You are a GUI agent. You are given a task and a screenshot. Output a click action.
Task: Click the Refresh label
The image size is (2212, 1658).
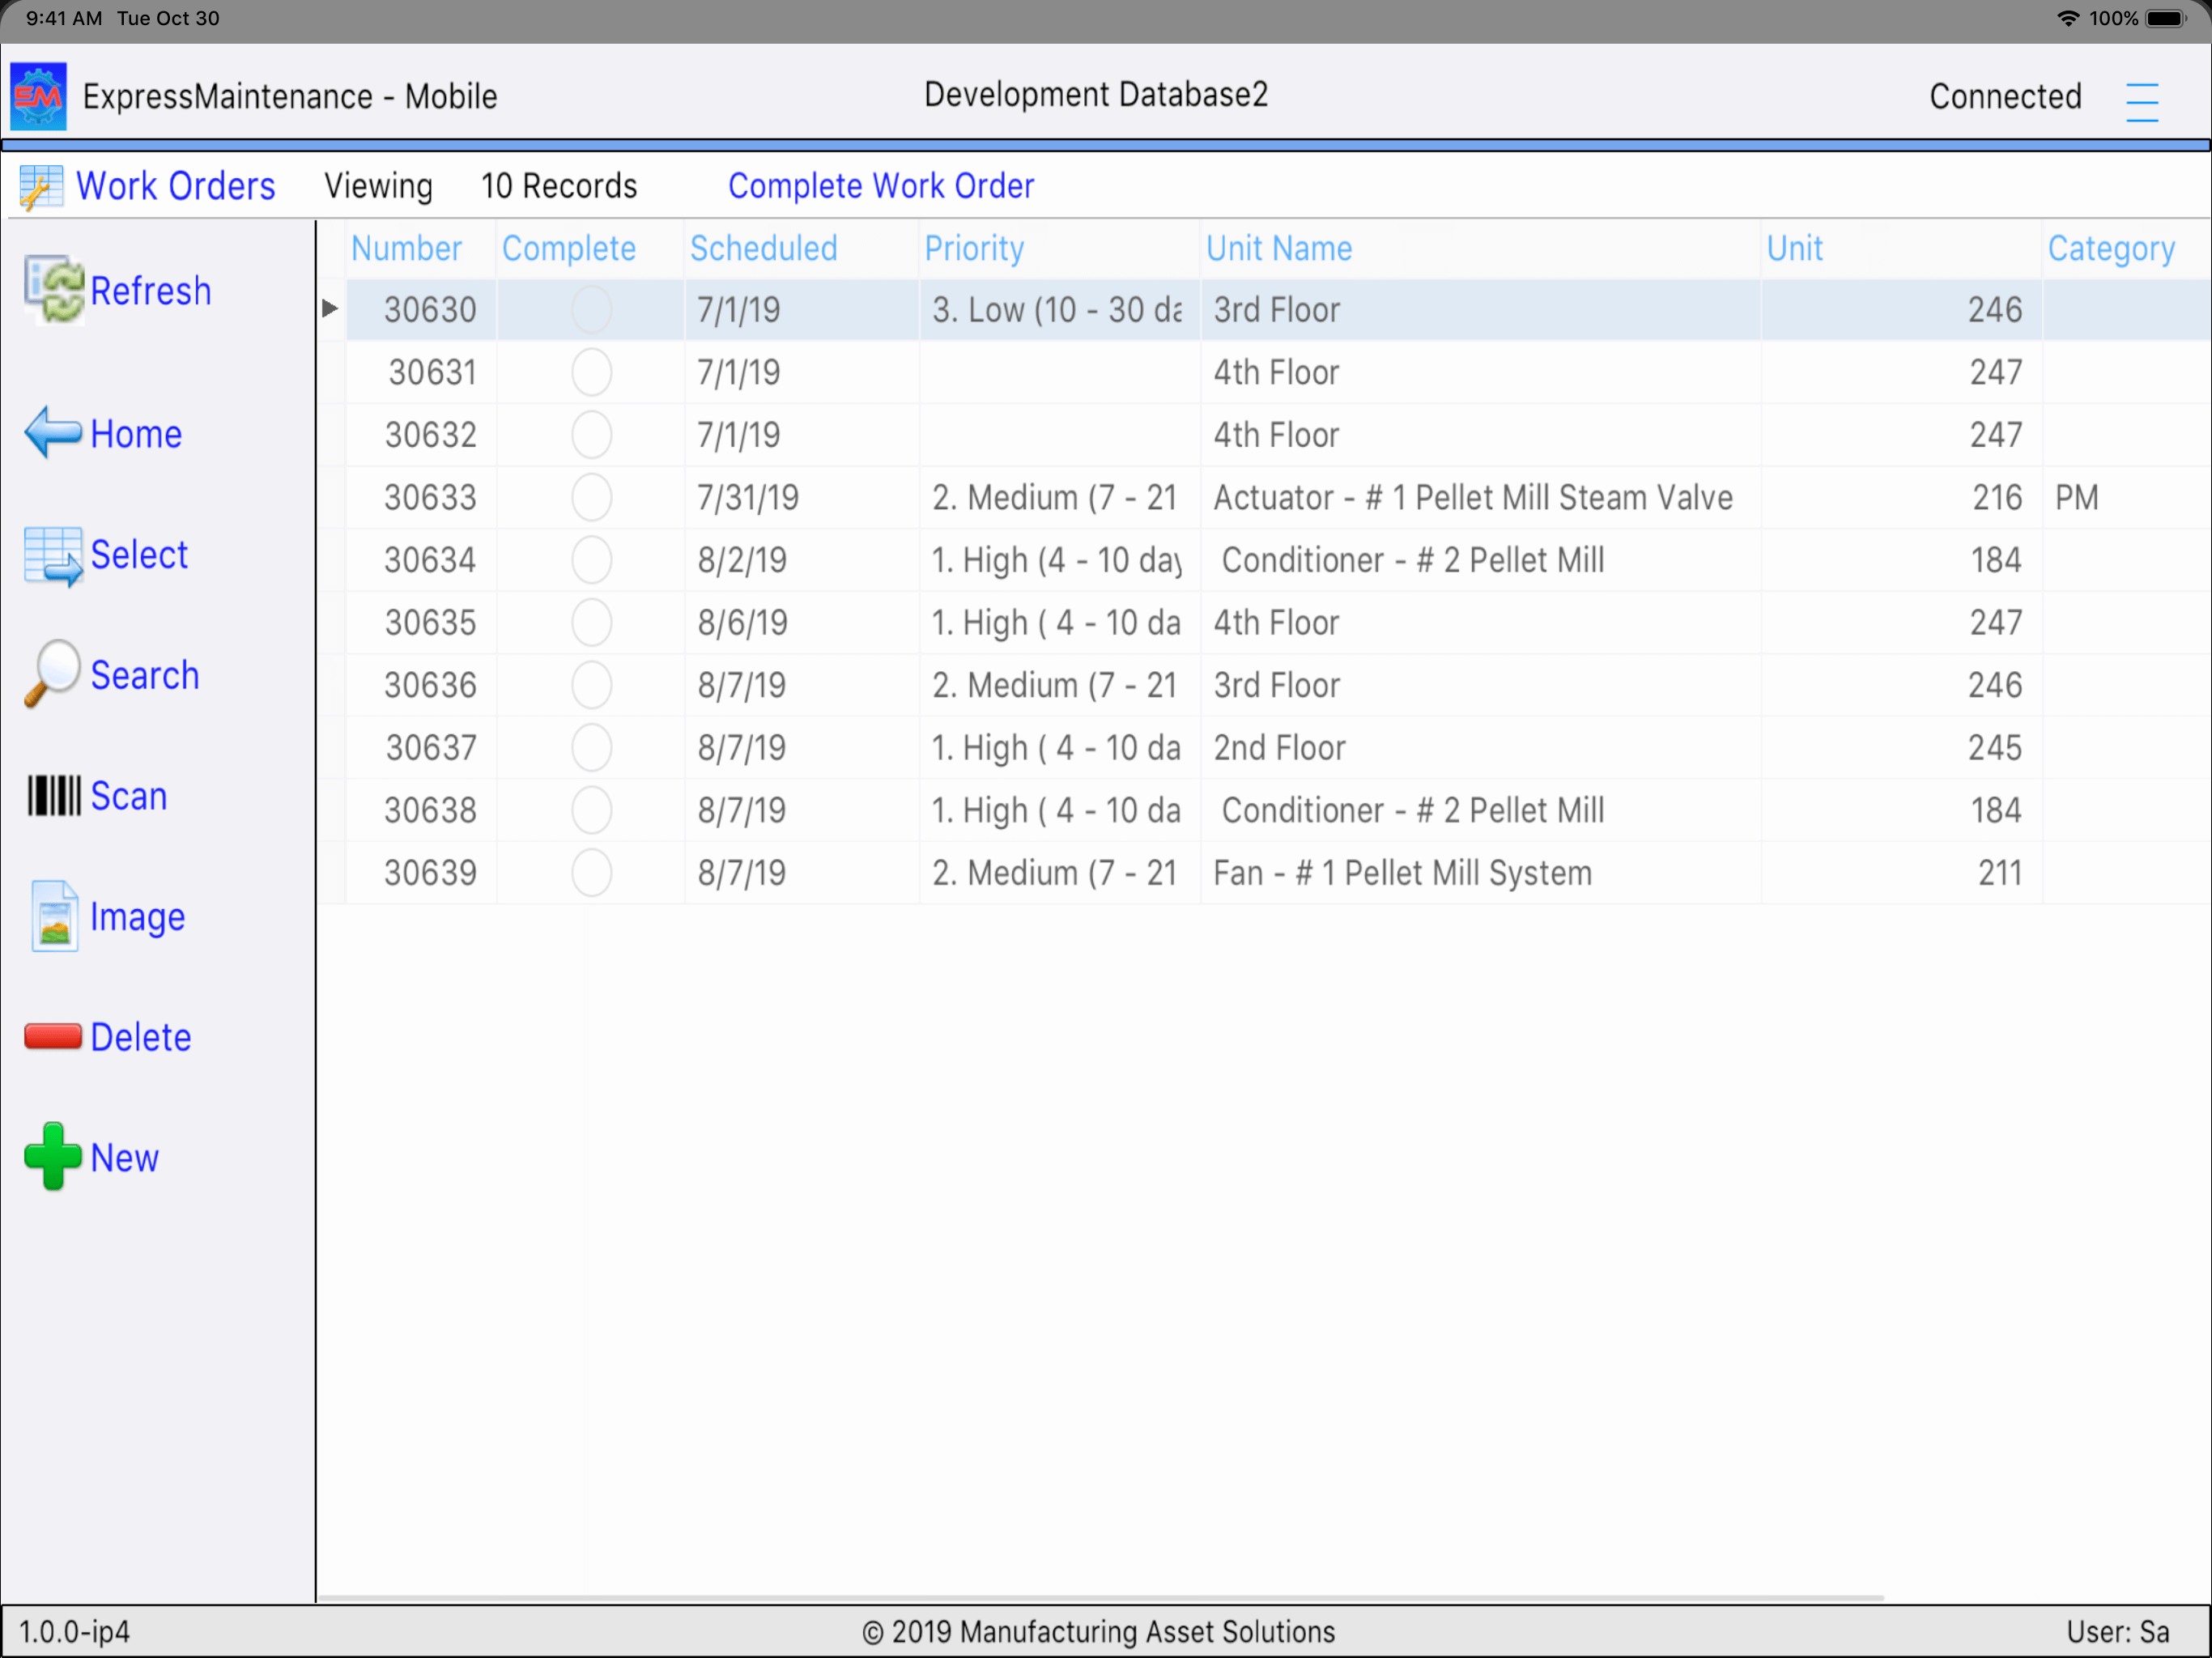coord(151,291)
